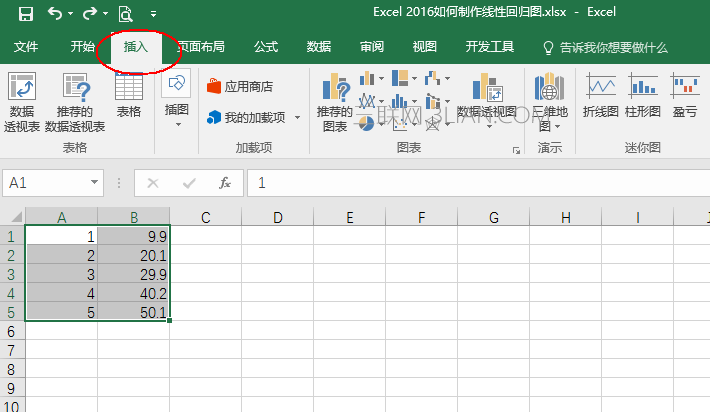
Task: Open the Data (数据) ribbon tab
Action: (319, 47)
